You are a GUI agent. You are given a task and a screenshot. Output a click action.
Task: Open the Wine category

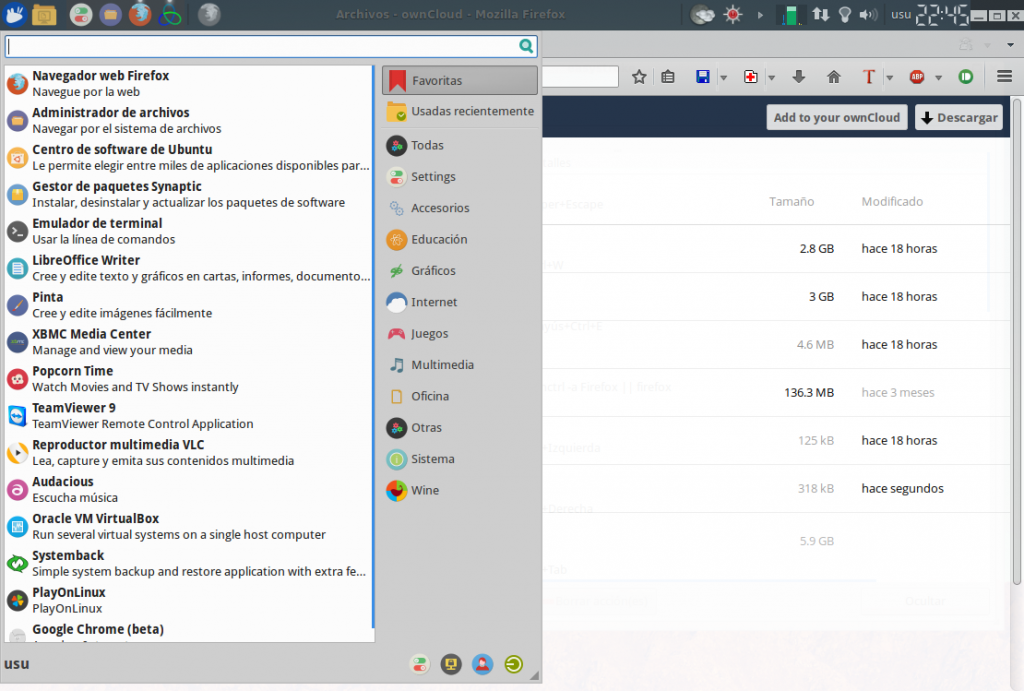pos(460,490)
